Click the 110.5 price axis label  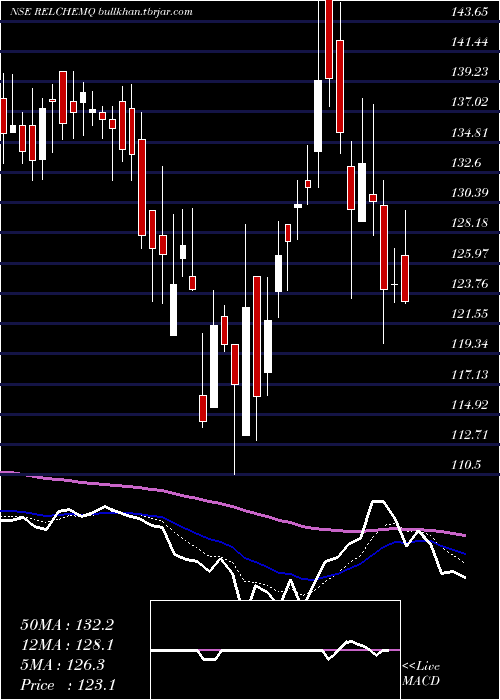(466, 465)
